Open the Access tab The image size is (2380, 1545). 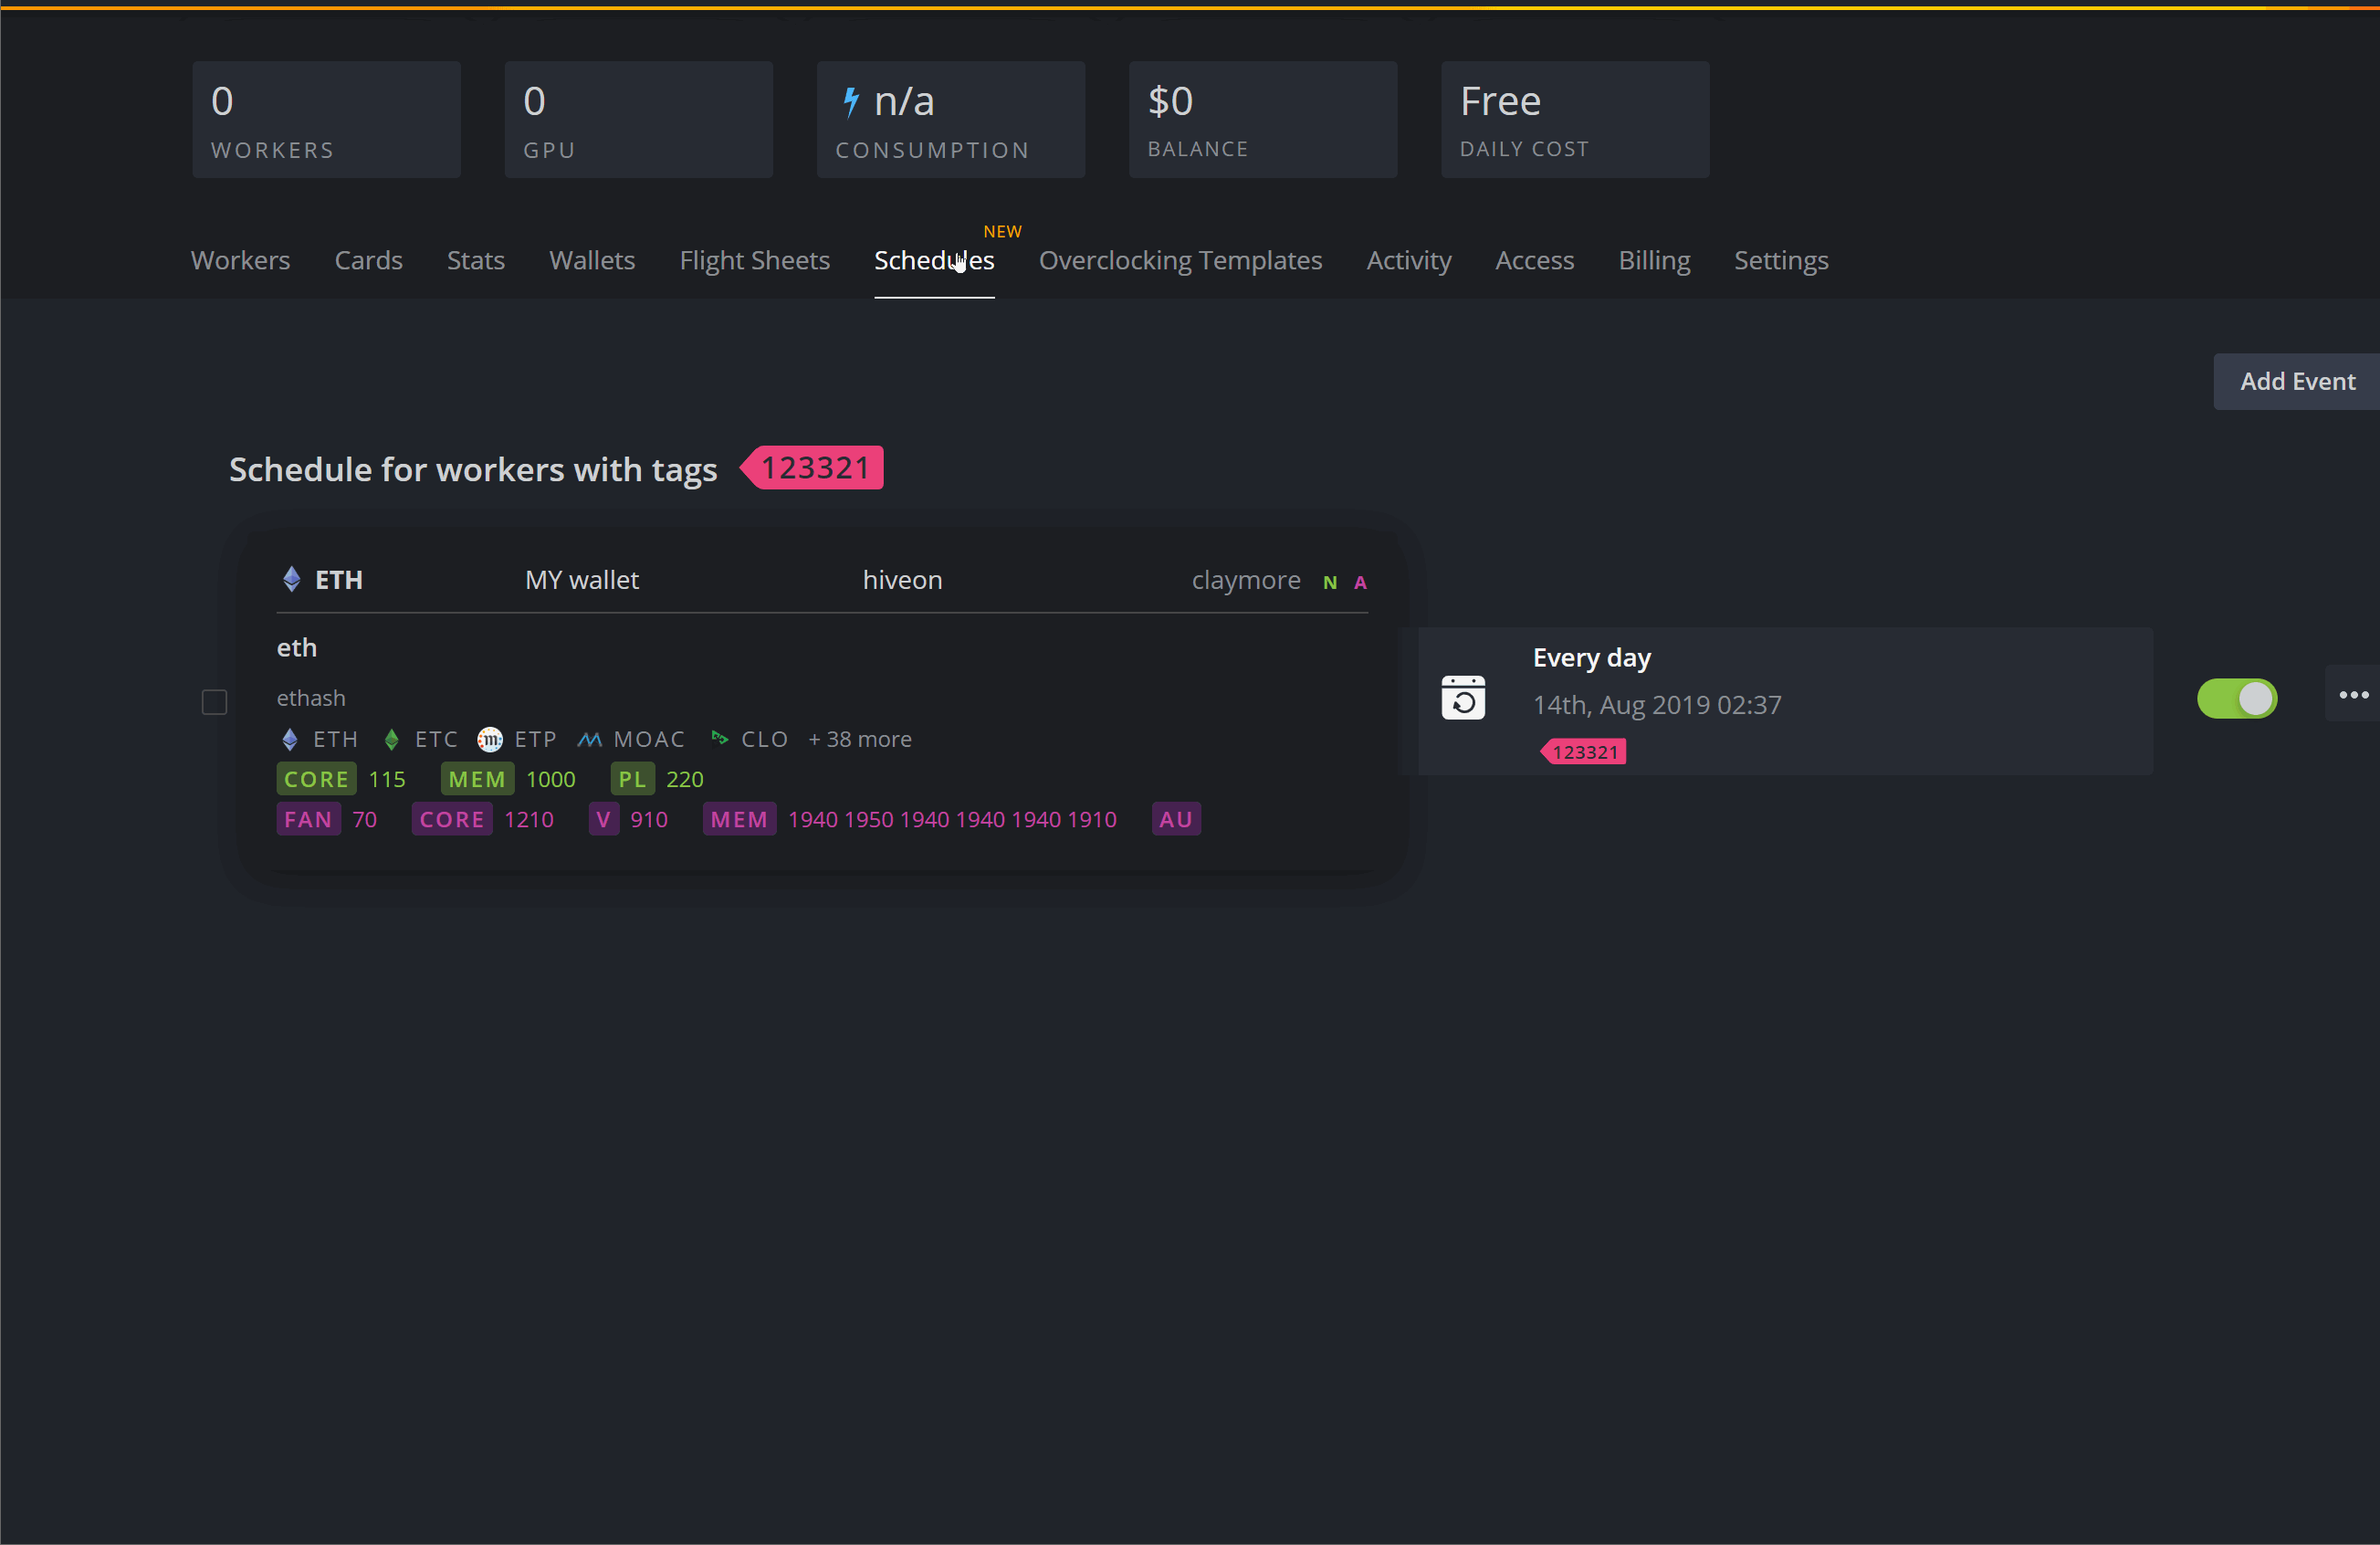tap(1534, 260)
